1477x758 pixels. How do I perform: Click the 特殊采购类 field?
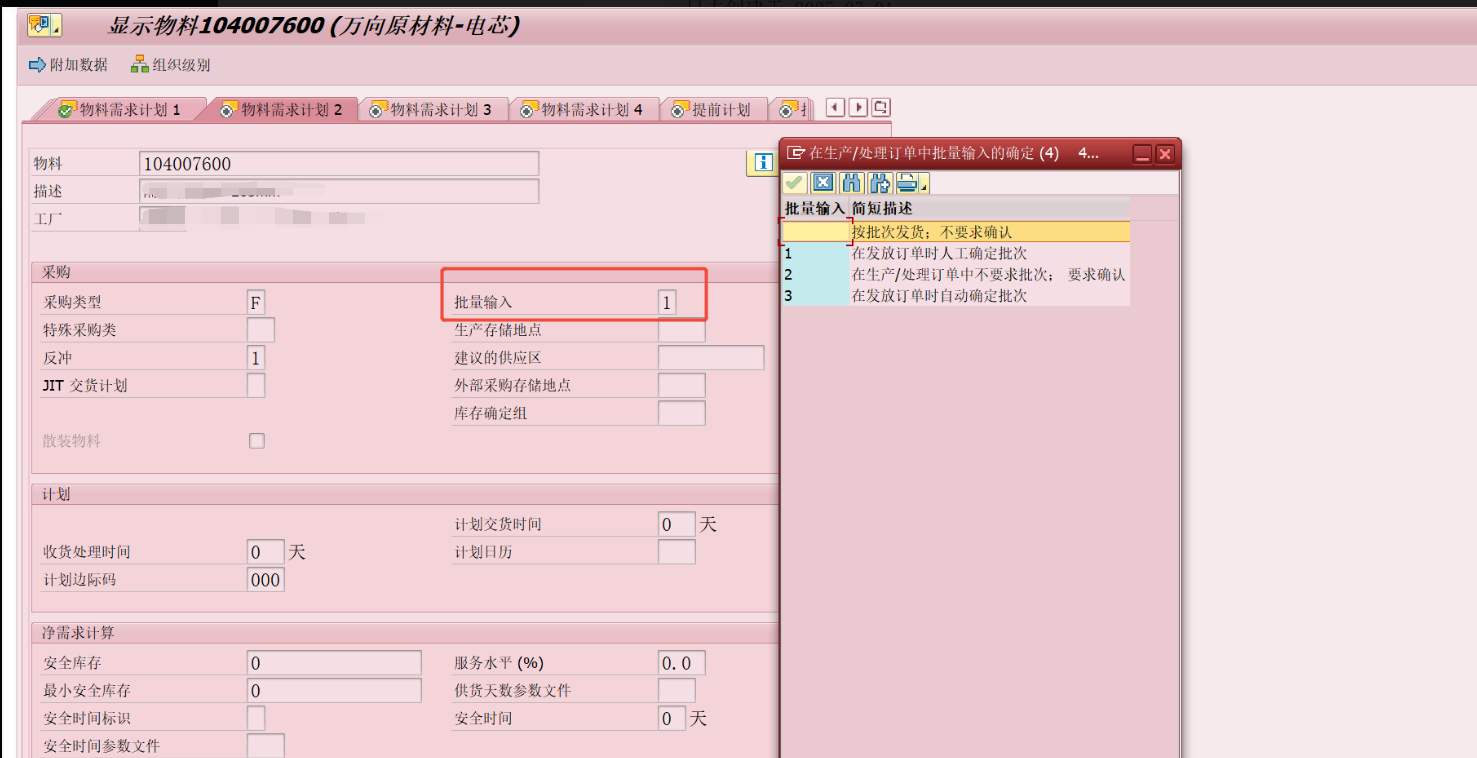tap(260, 330)
